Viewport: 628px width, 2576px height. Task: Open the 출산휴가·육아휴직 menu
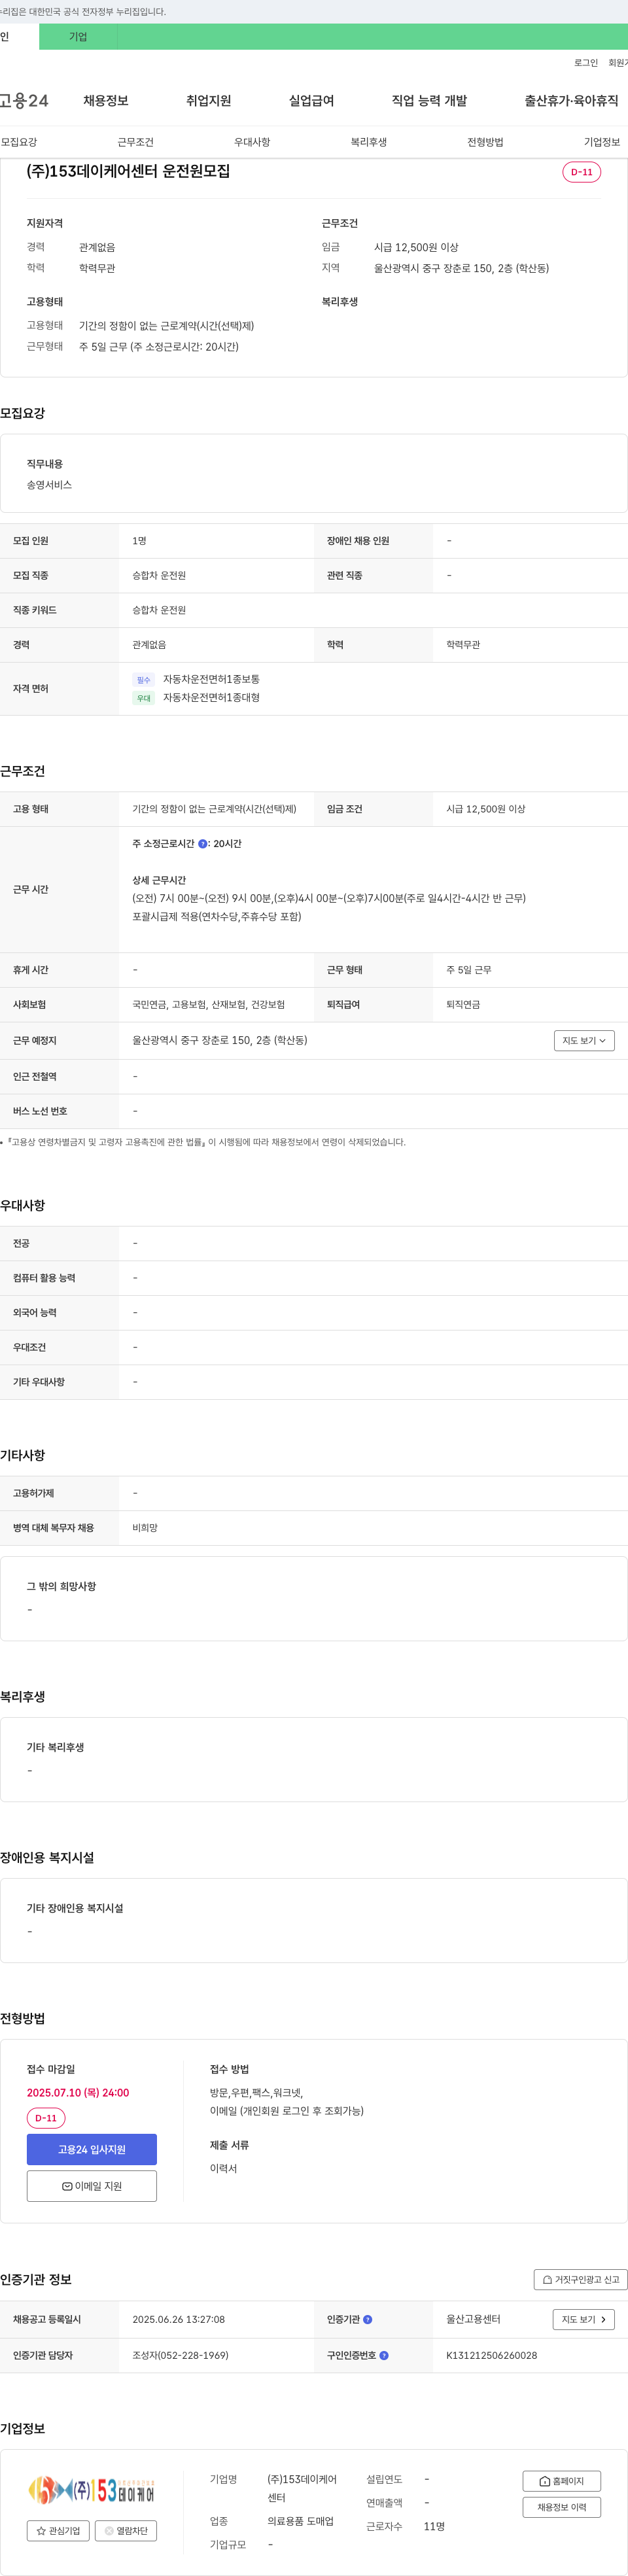point(571,101)
